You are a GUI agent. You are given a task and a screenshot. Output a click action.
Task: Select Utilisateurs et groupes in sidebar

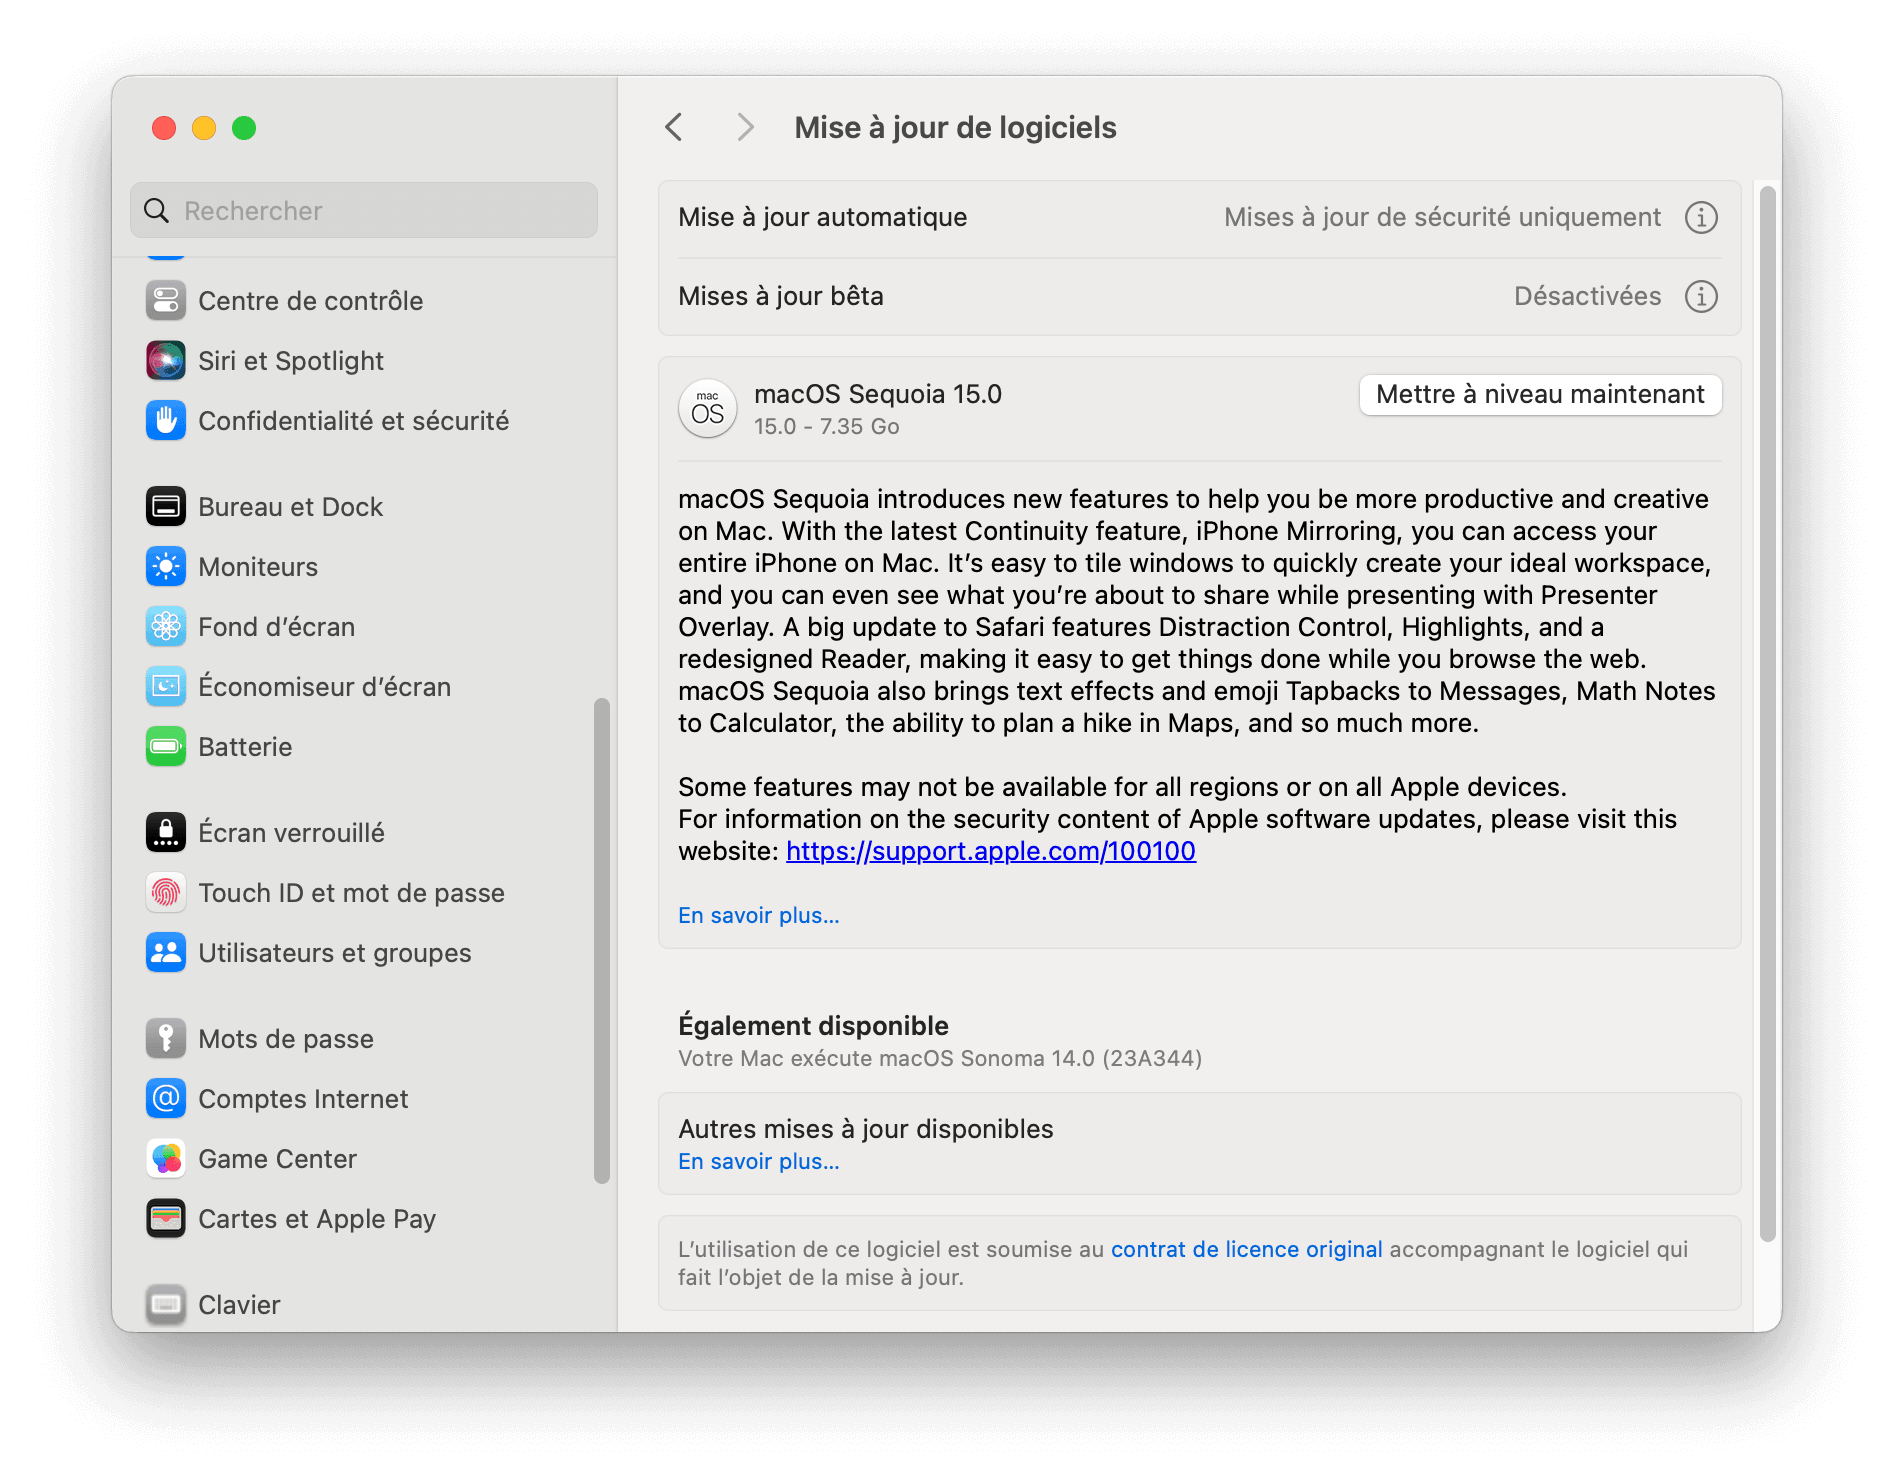point(364,953)
